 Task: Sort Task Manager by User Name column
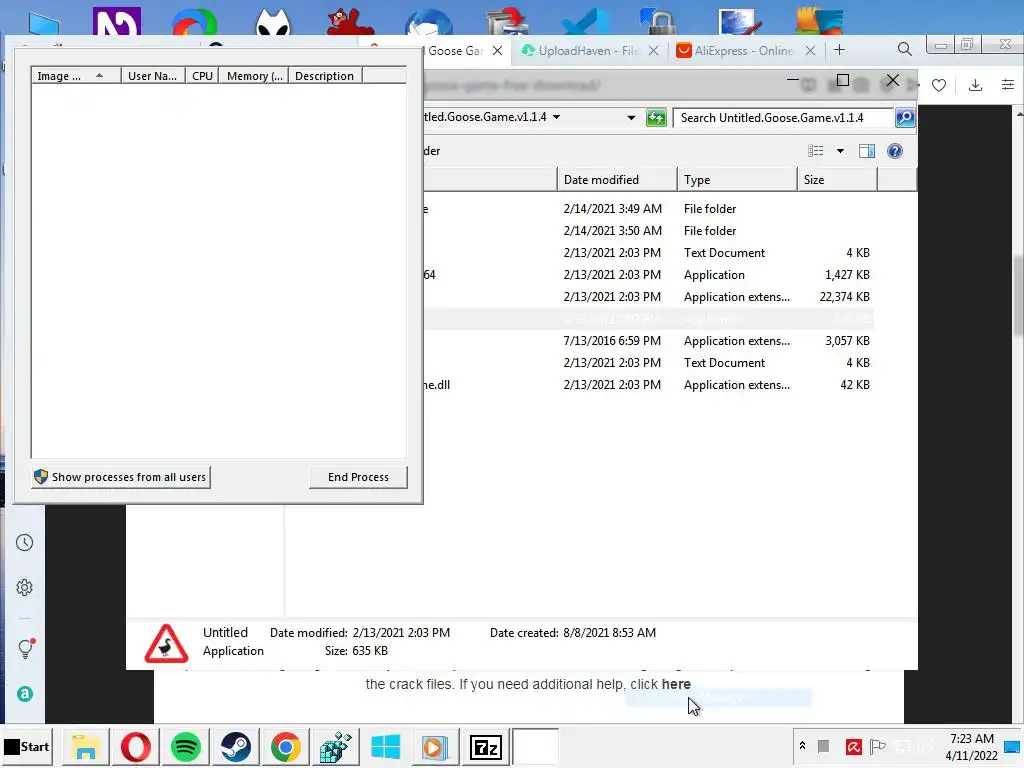pos(153,76)
